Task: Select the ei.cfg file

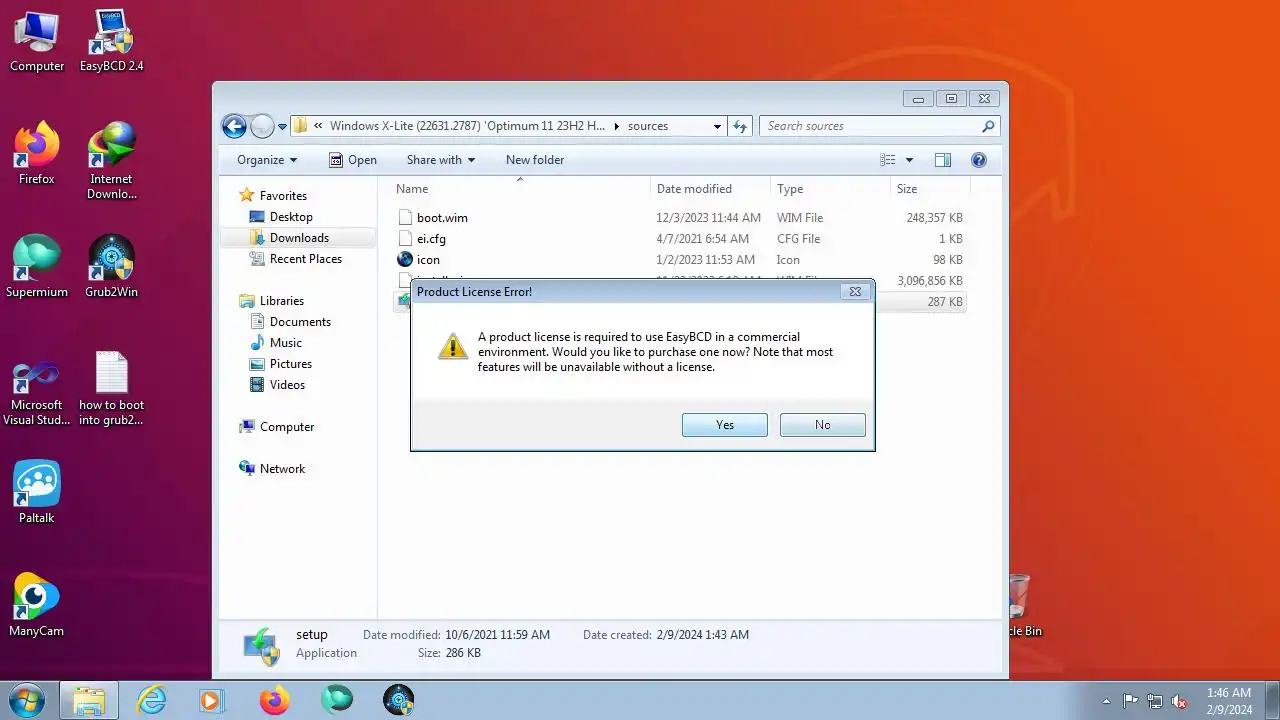Action: 431,239
